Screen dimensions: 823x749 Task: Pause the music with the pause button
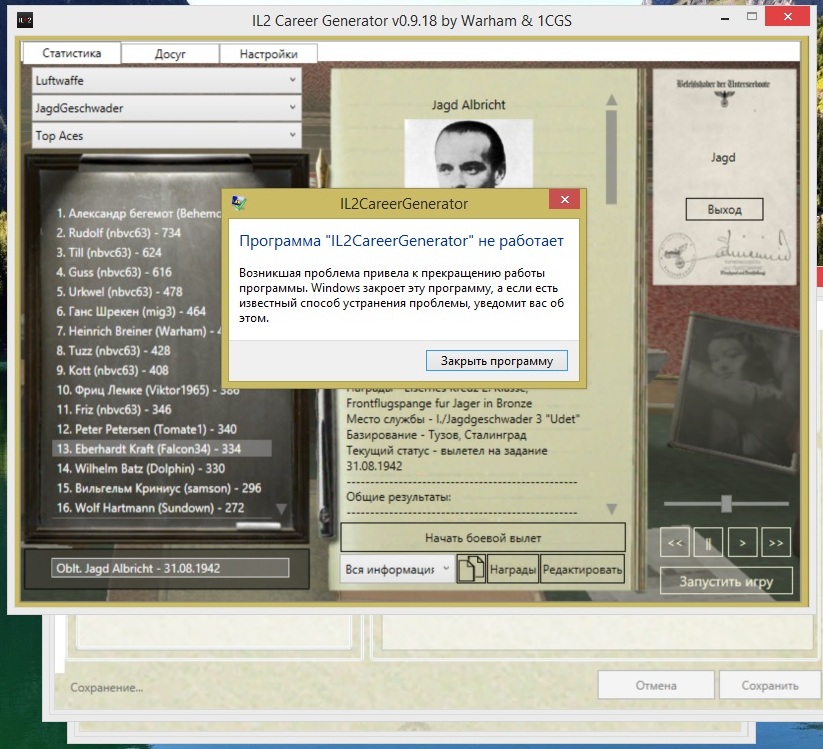pos(708,542)
